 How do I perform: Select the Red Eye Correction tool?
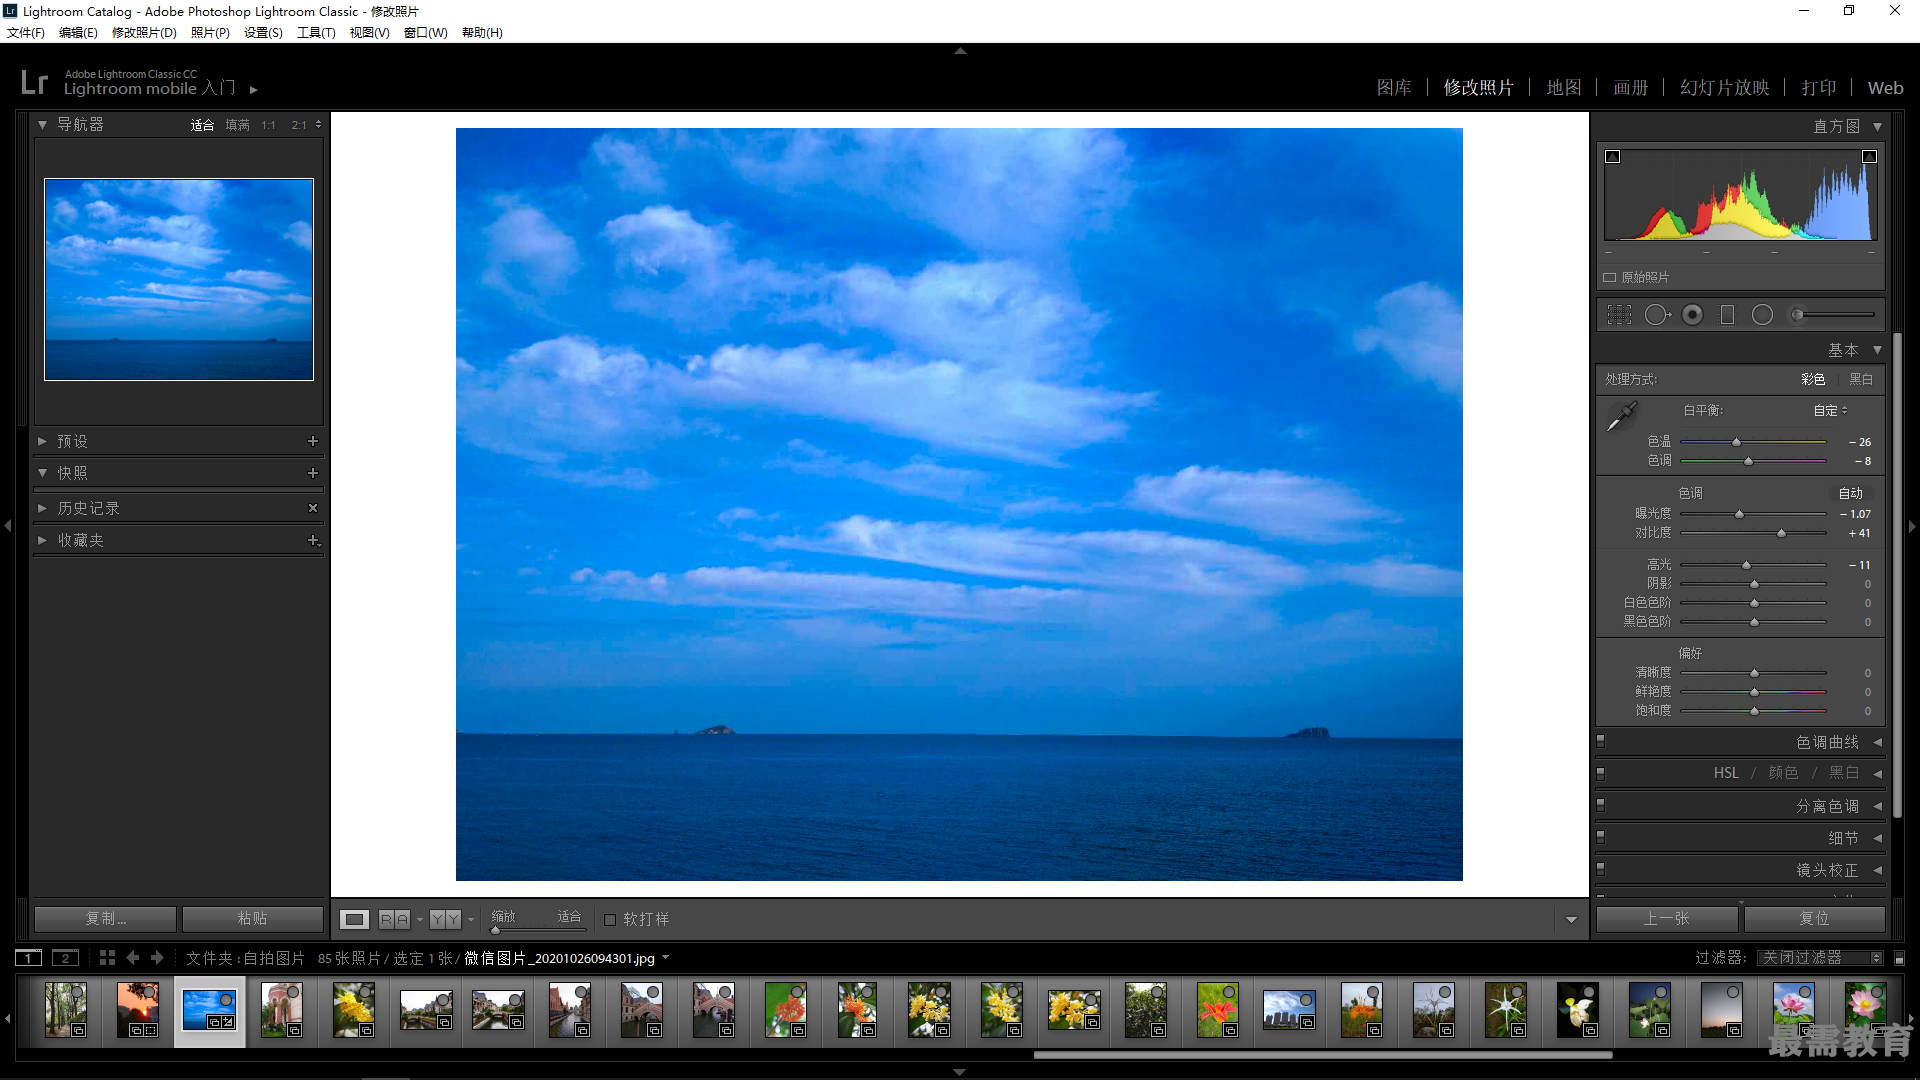pyautogui.click(x=1692, y=315)
